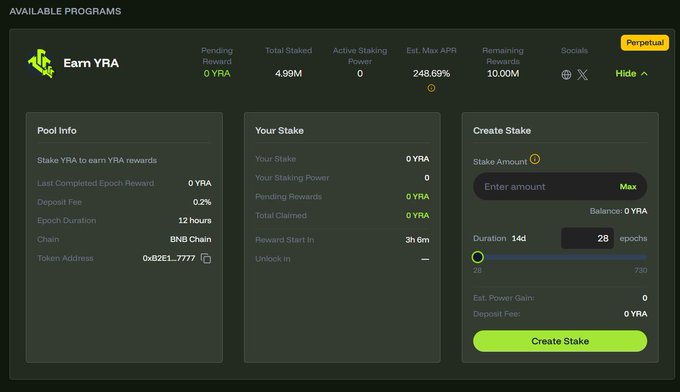Click the Stake YRA to earn YRA rewards text
The width and height of the screenshot is (680, 392).
tap(97, 160)
